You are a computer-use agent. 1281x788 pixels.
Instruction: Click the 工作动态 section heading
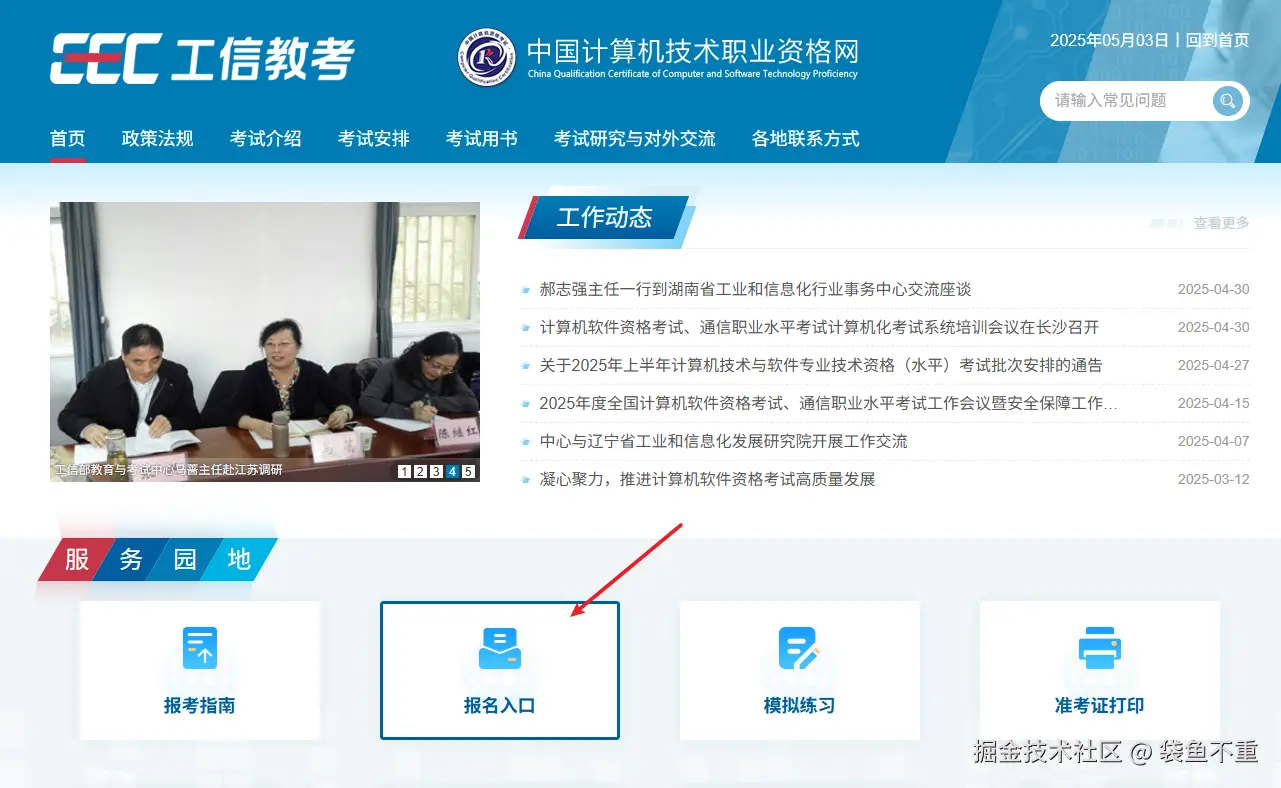click(x=604, y=217)
